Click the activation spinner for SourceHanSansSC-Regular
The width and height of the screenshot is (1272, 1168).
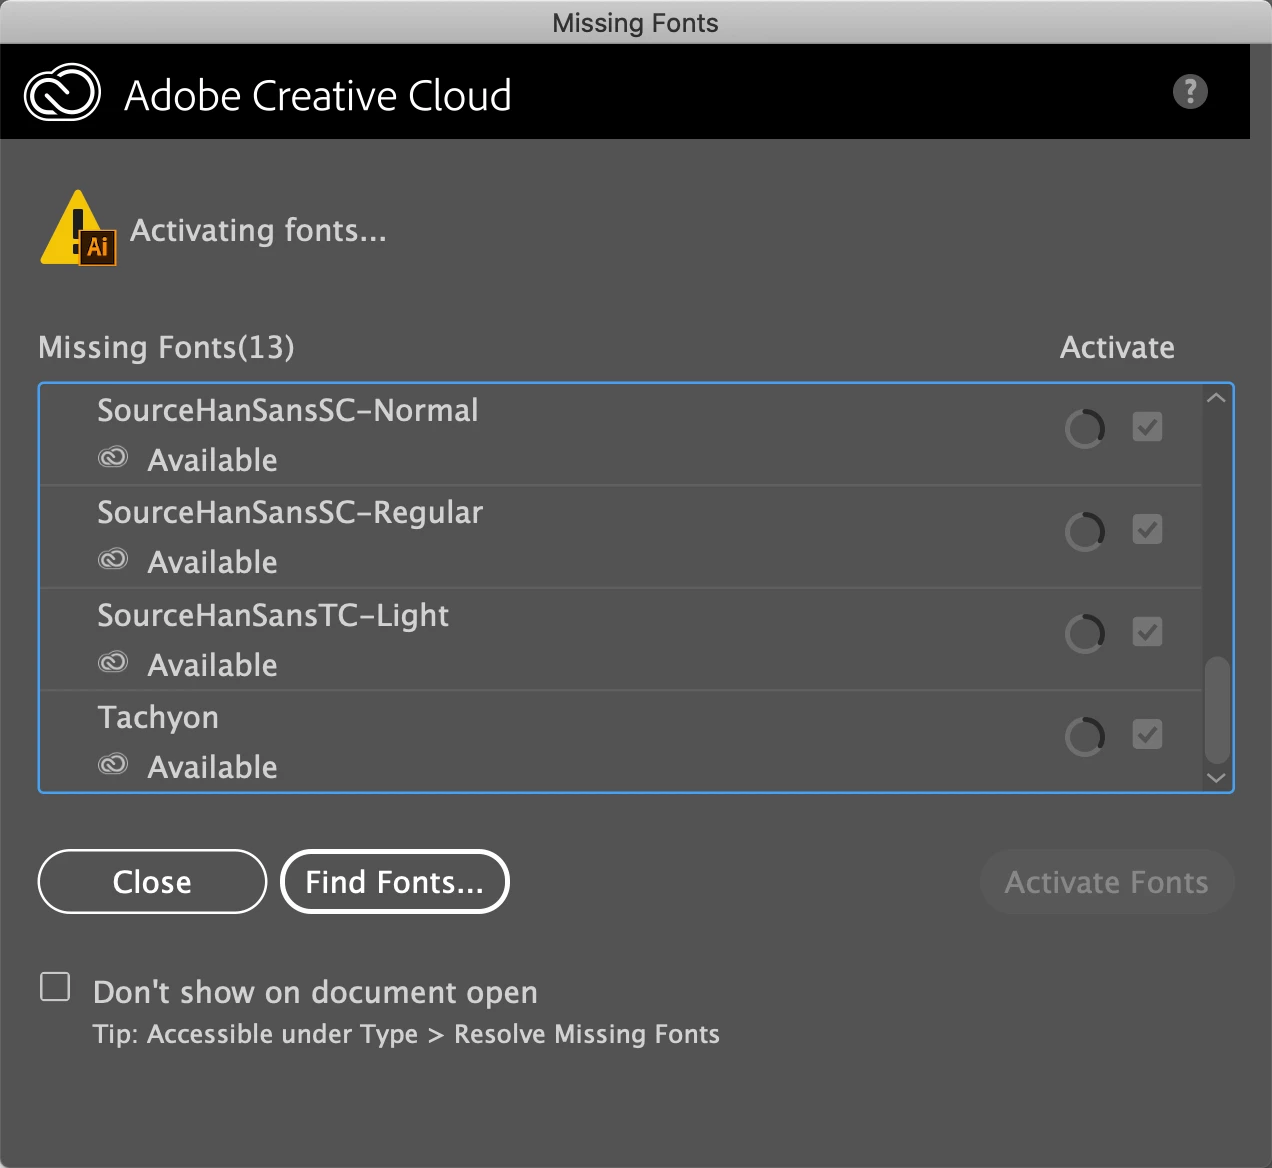coord(1085,532)
